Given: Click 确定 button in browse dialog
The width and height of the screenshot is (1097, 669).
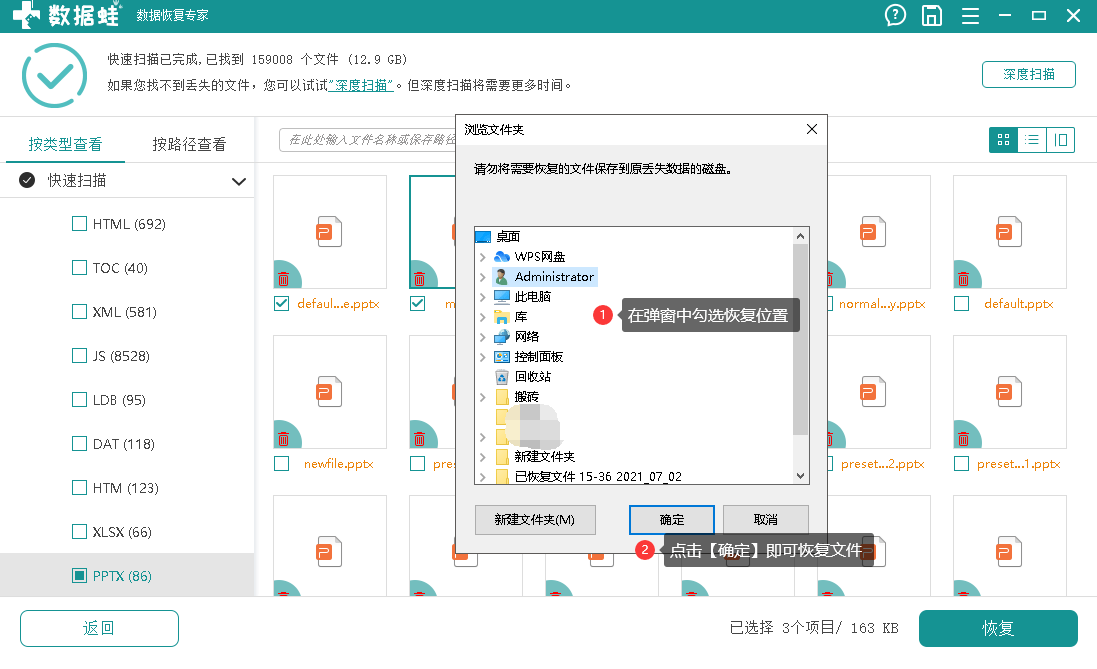Looking at the screenshot, I should click(x=672, y=519).
